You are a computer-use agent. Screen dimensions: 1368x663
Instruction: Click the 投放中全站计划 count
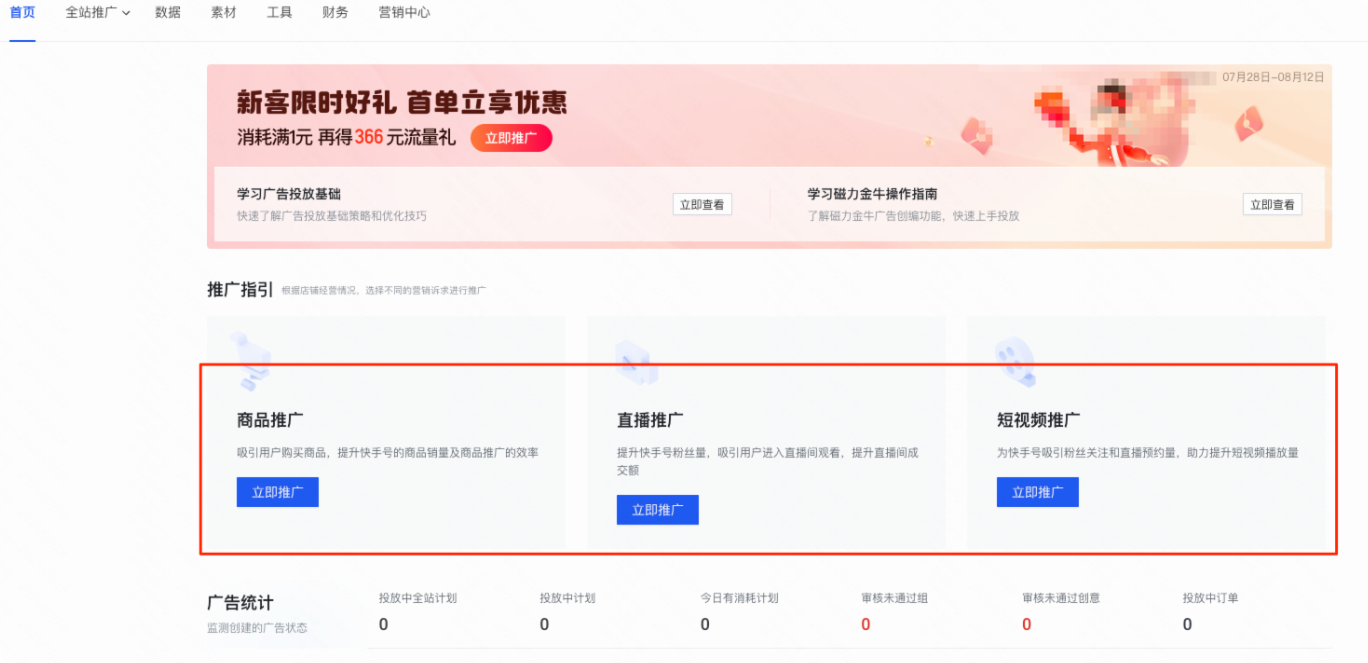tap(384, 624)
